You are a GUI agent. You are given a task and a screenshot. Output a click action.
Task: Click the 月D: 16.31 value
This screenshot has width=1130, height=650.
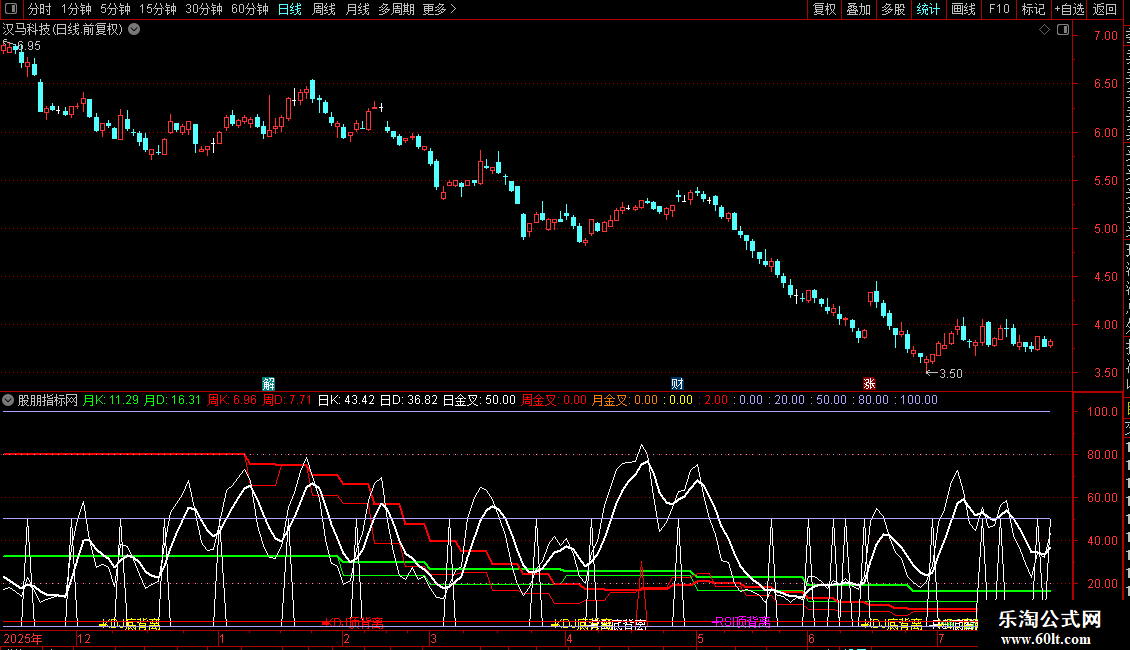coord(172,400)
